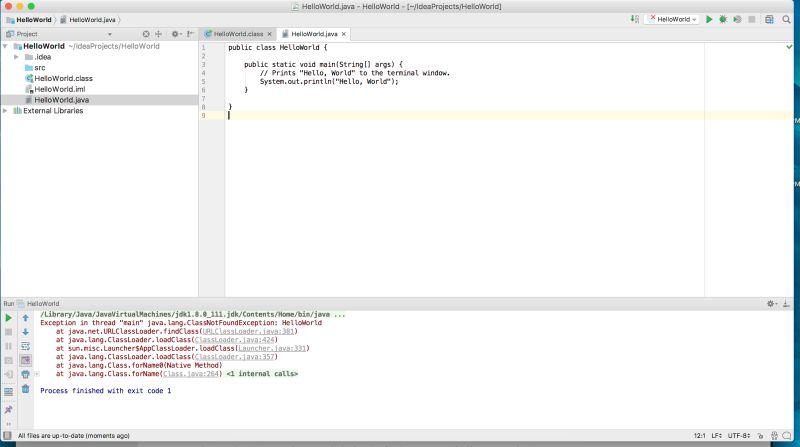800x447 pixels.
Task: Rerun HelloWorld from the Run panel play icon
Action: [x=8, y=318]
